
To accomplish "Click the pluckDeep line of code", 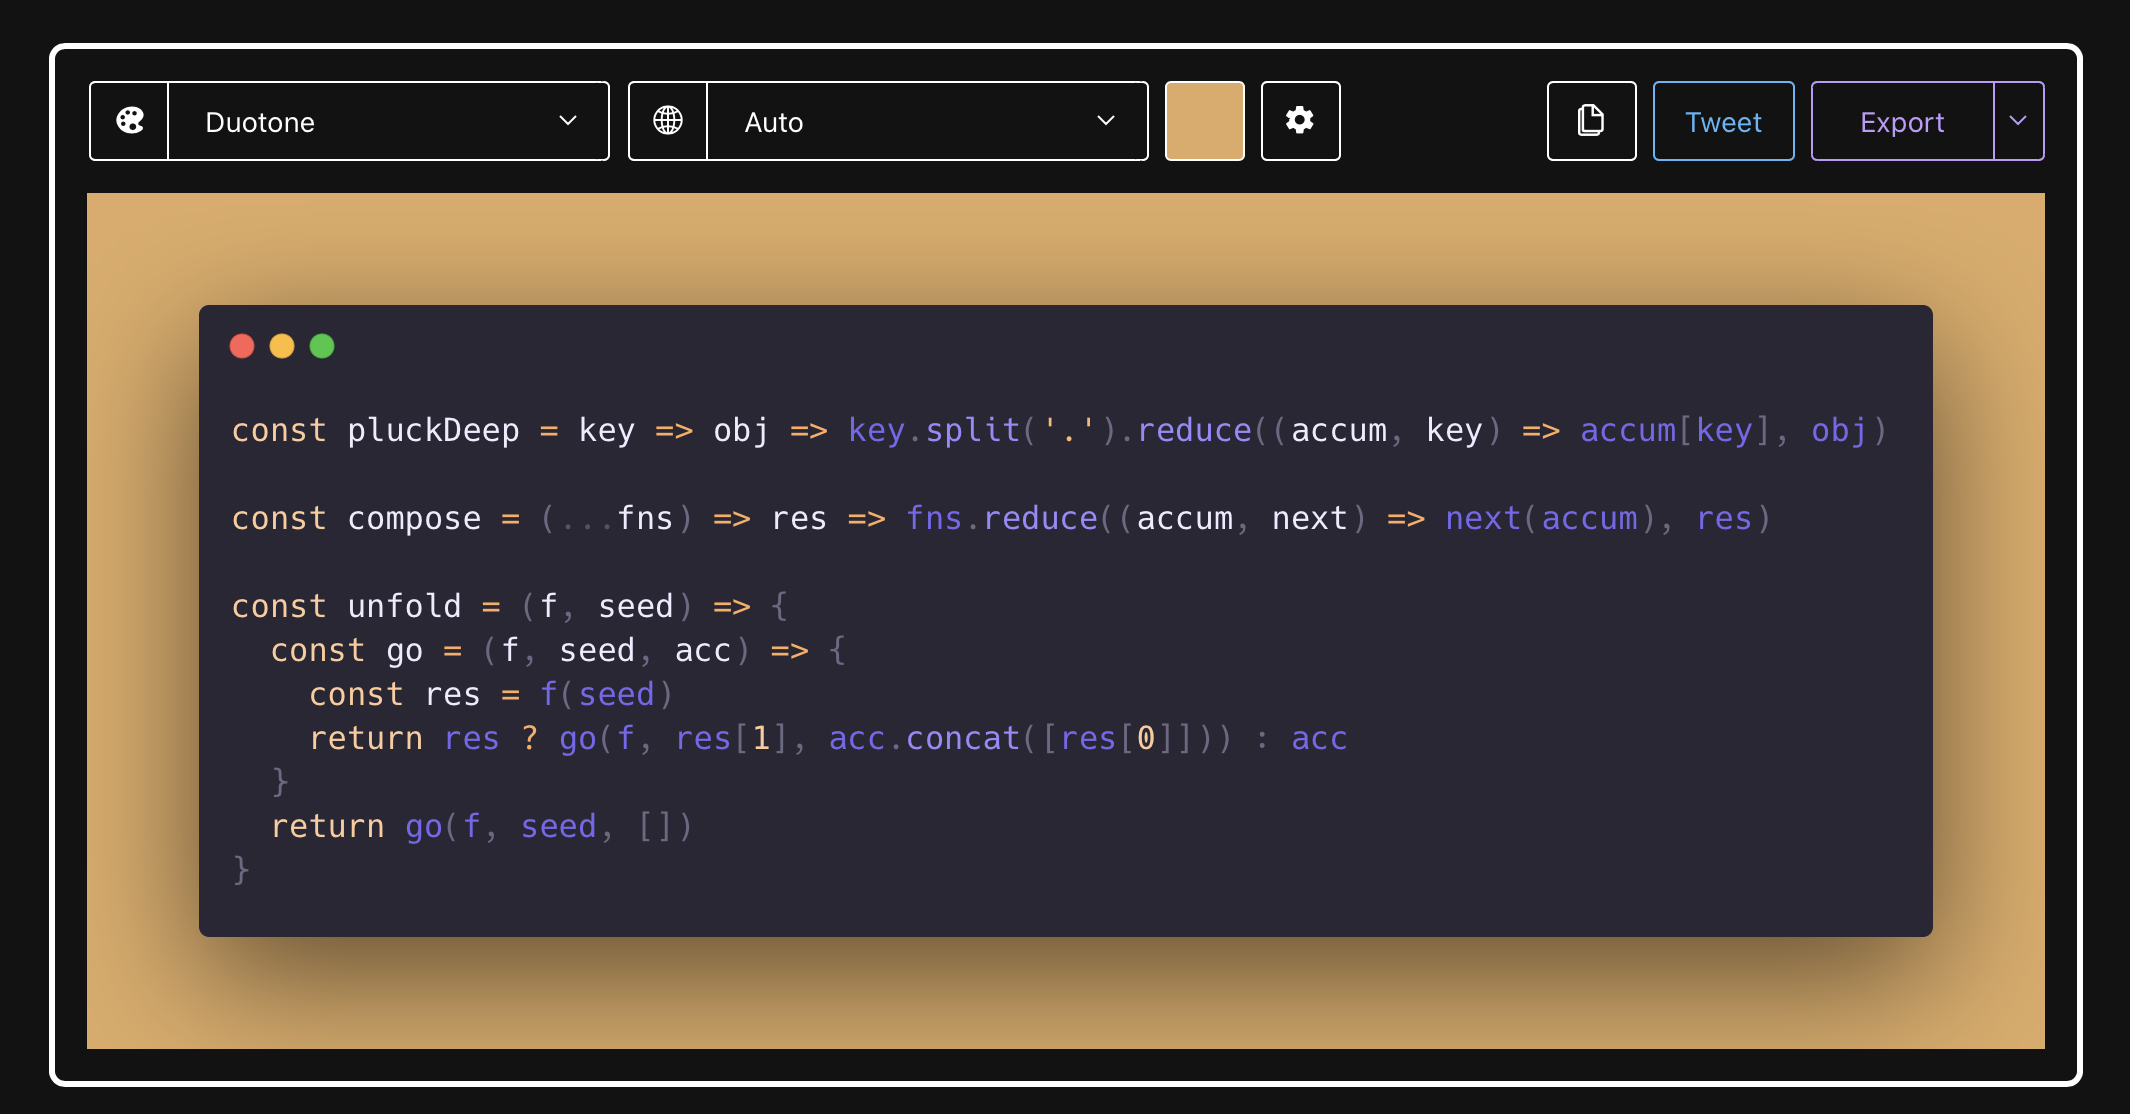I will pyautogui.click(x=1058, y=431).
